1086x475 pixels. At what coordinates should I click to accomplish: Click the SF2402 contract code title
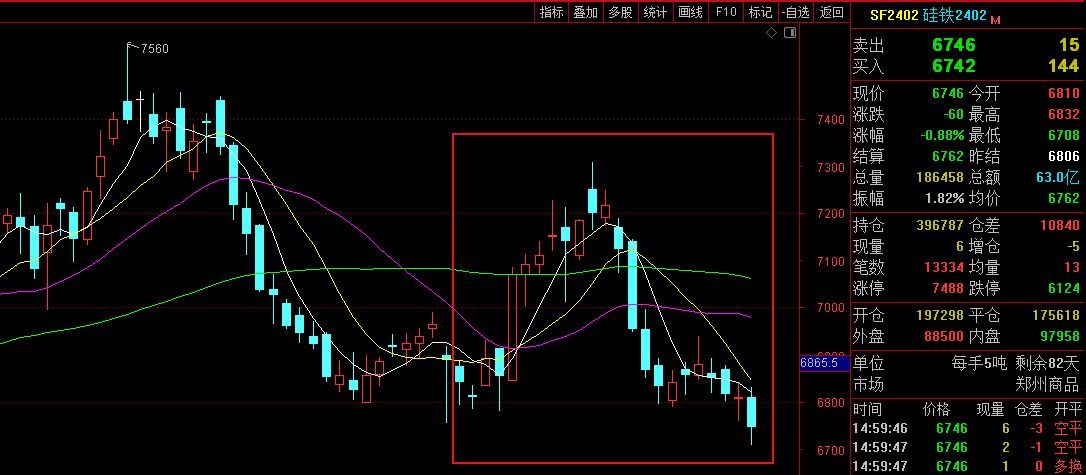click(x=893, y=15)
